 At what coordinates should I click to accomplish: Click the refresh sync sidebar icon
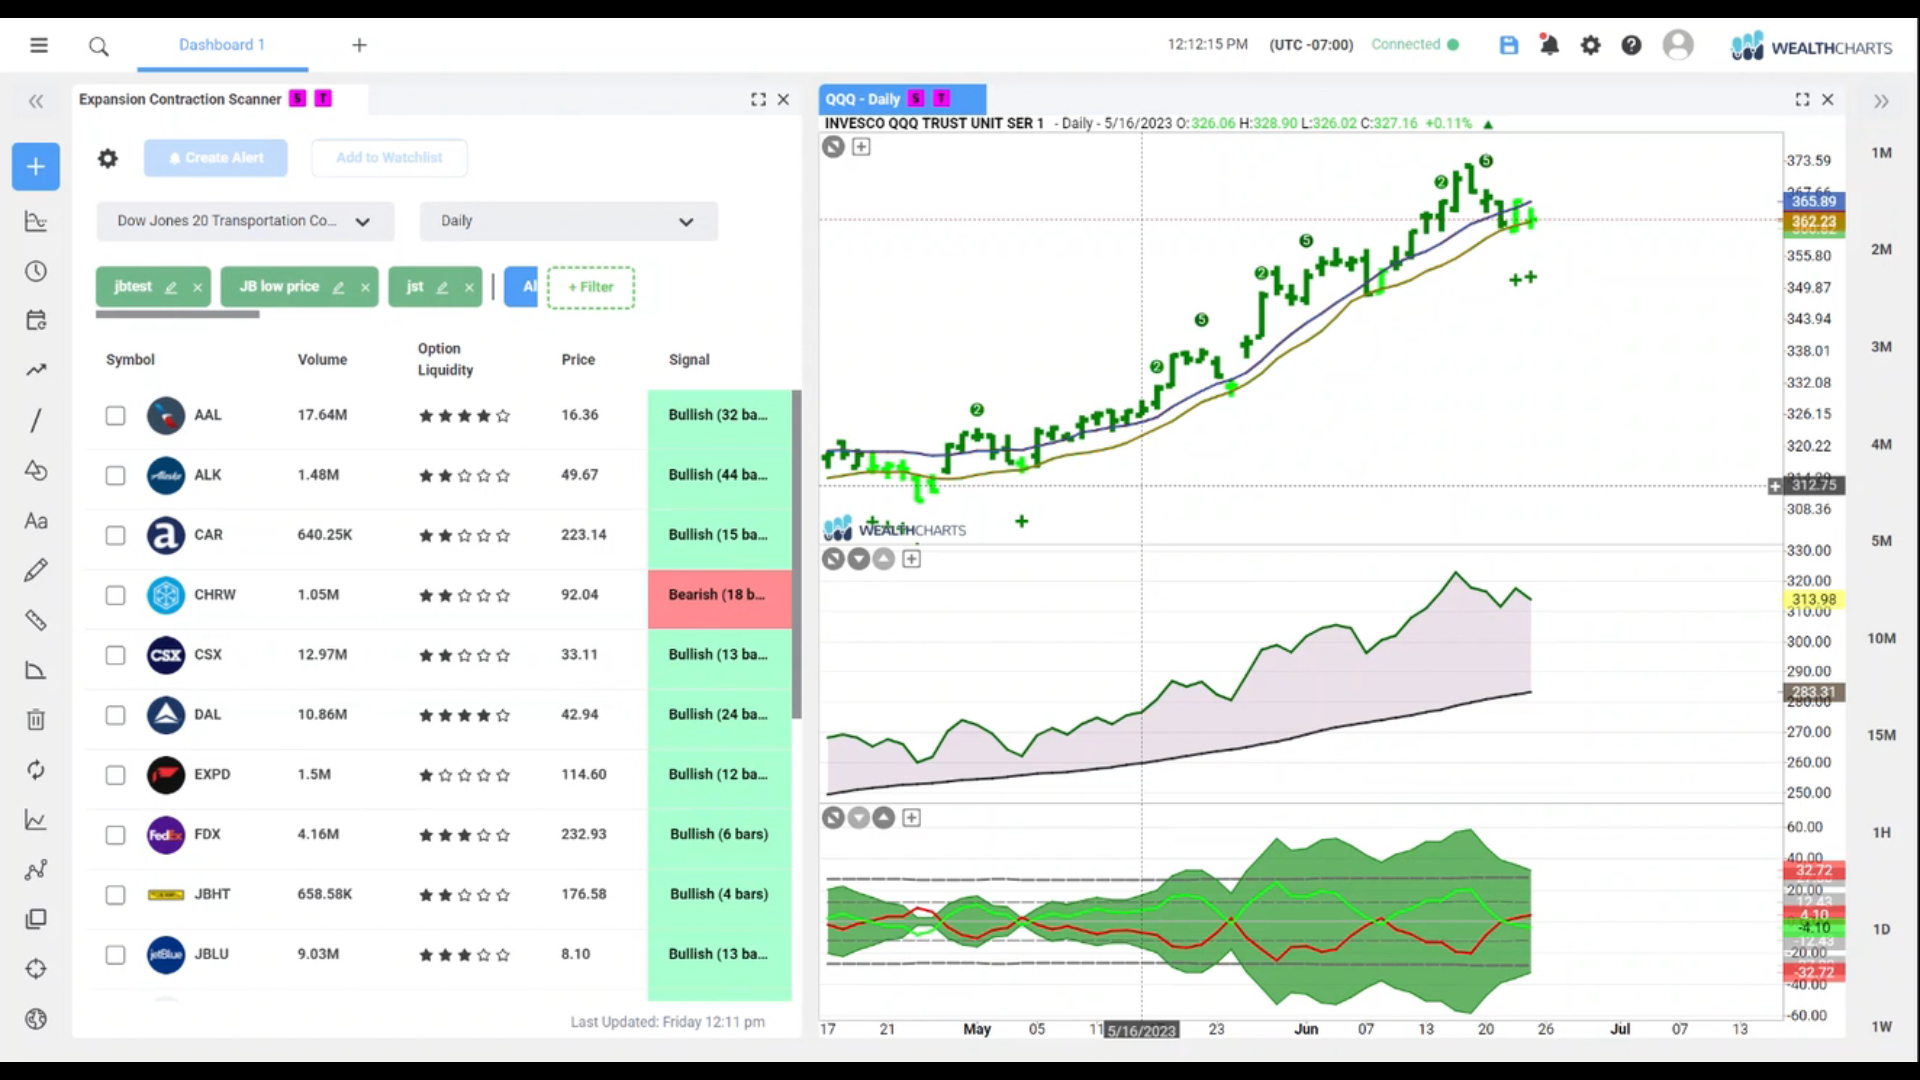point(36,770)
